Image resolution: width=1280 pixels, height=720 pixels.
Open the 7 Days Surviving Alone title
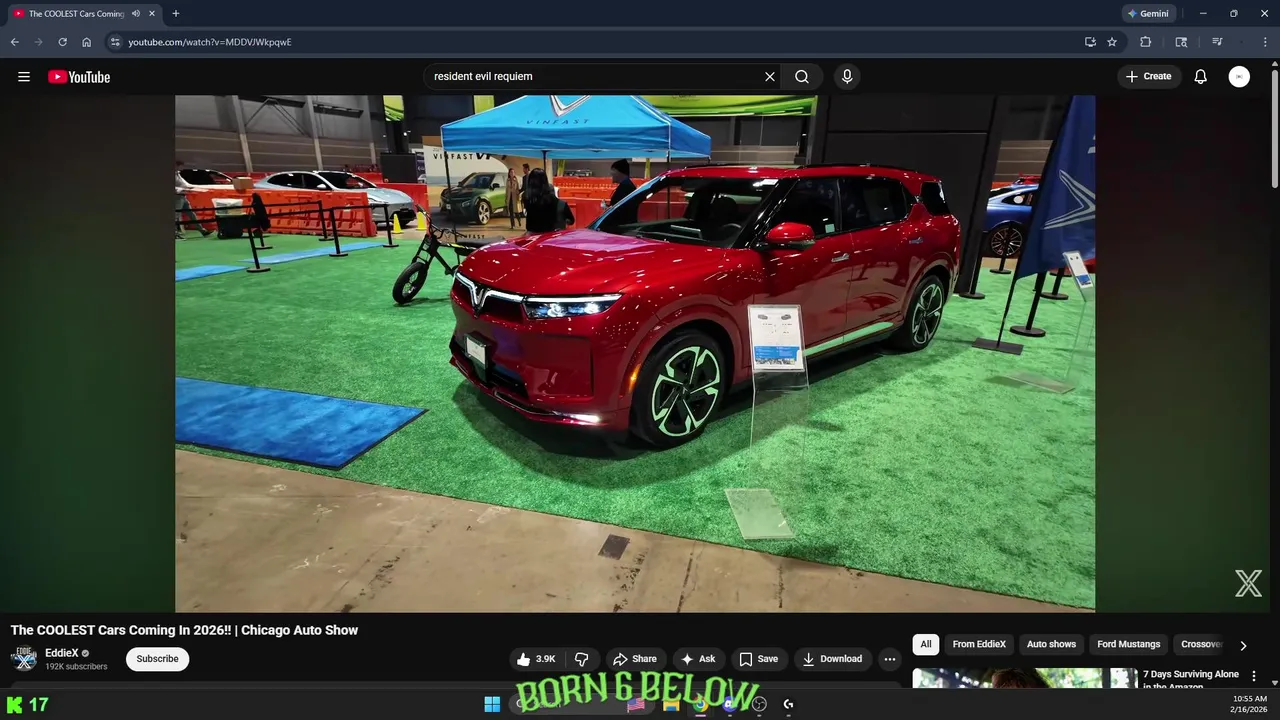click(x=1191, y=680)
